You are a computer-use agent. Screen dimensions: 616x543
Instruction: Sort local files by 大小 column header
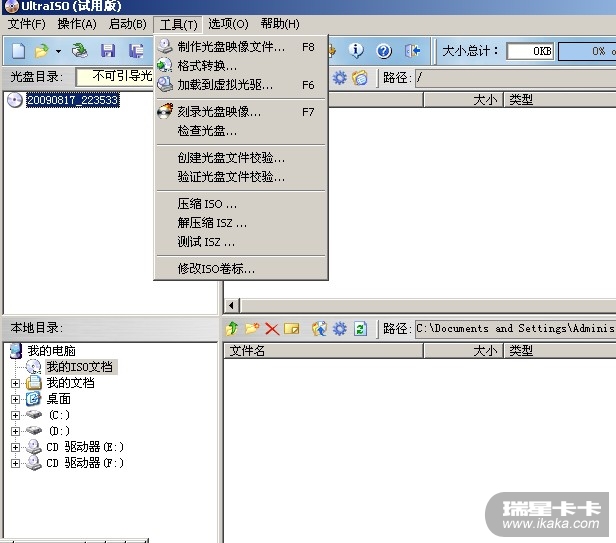coord(464,351)
